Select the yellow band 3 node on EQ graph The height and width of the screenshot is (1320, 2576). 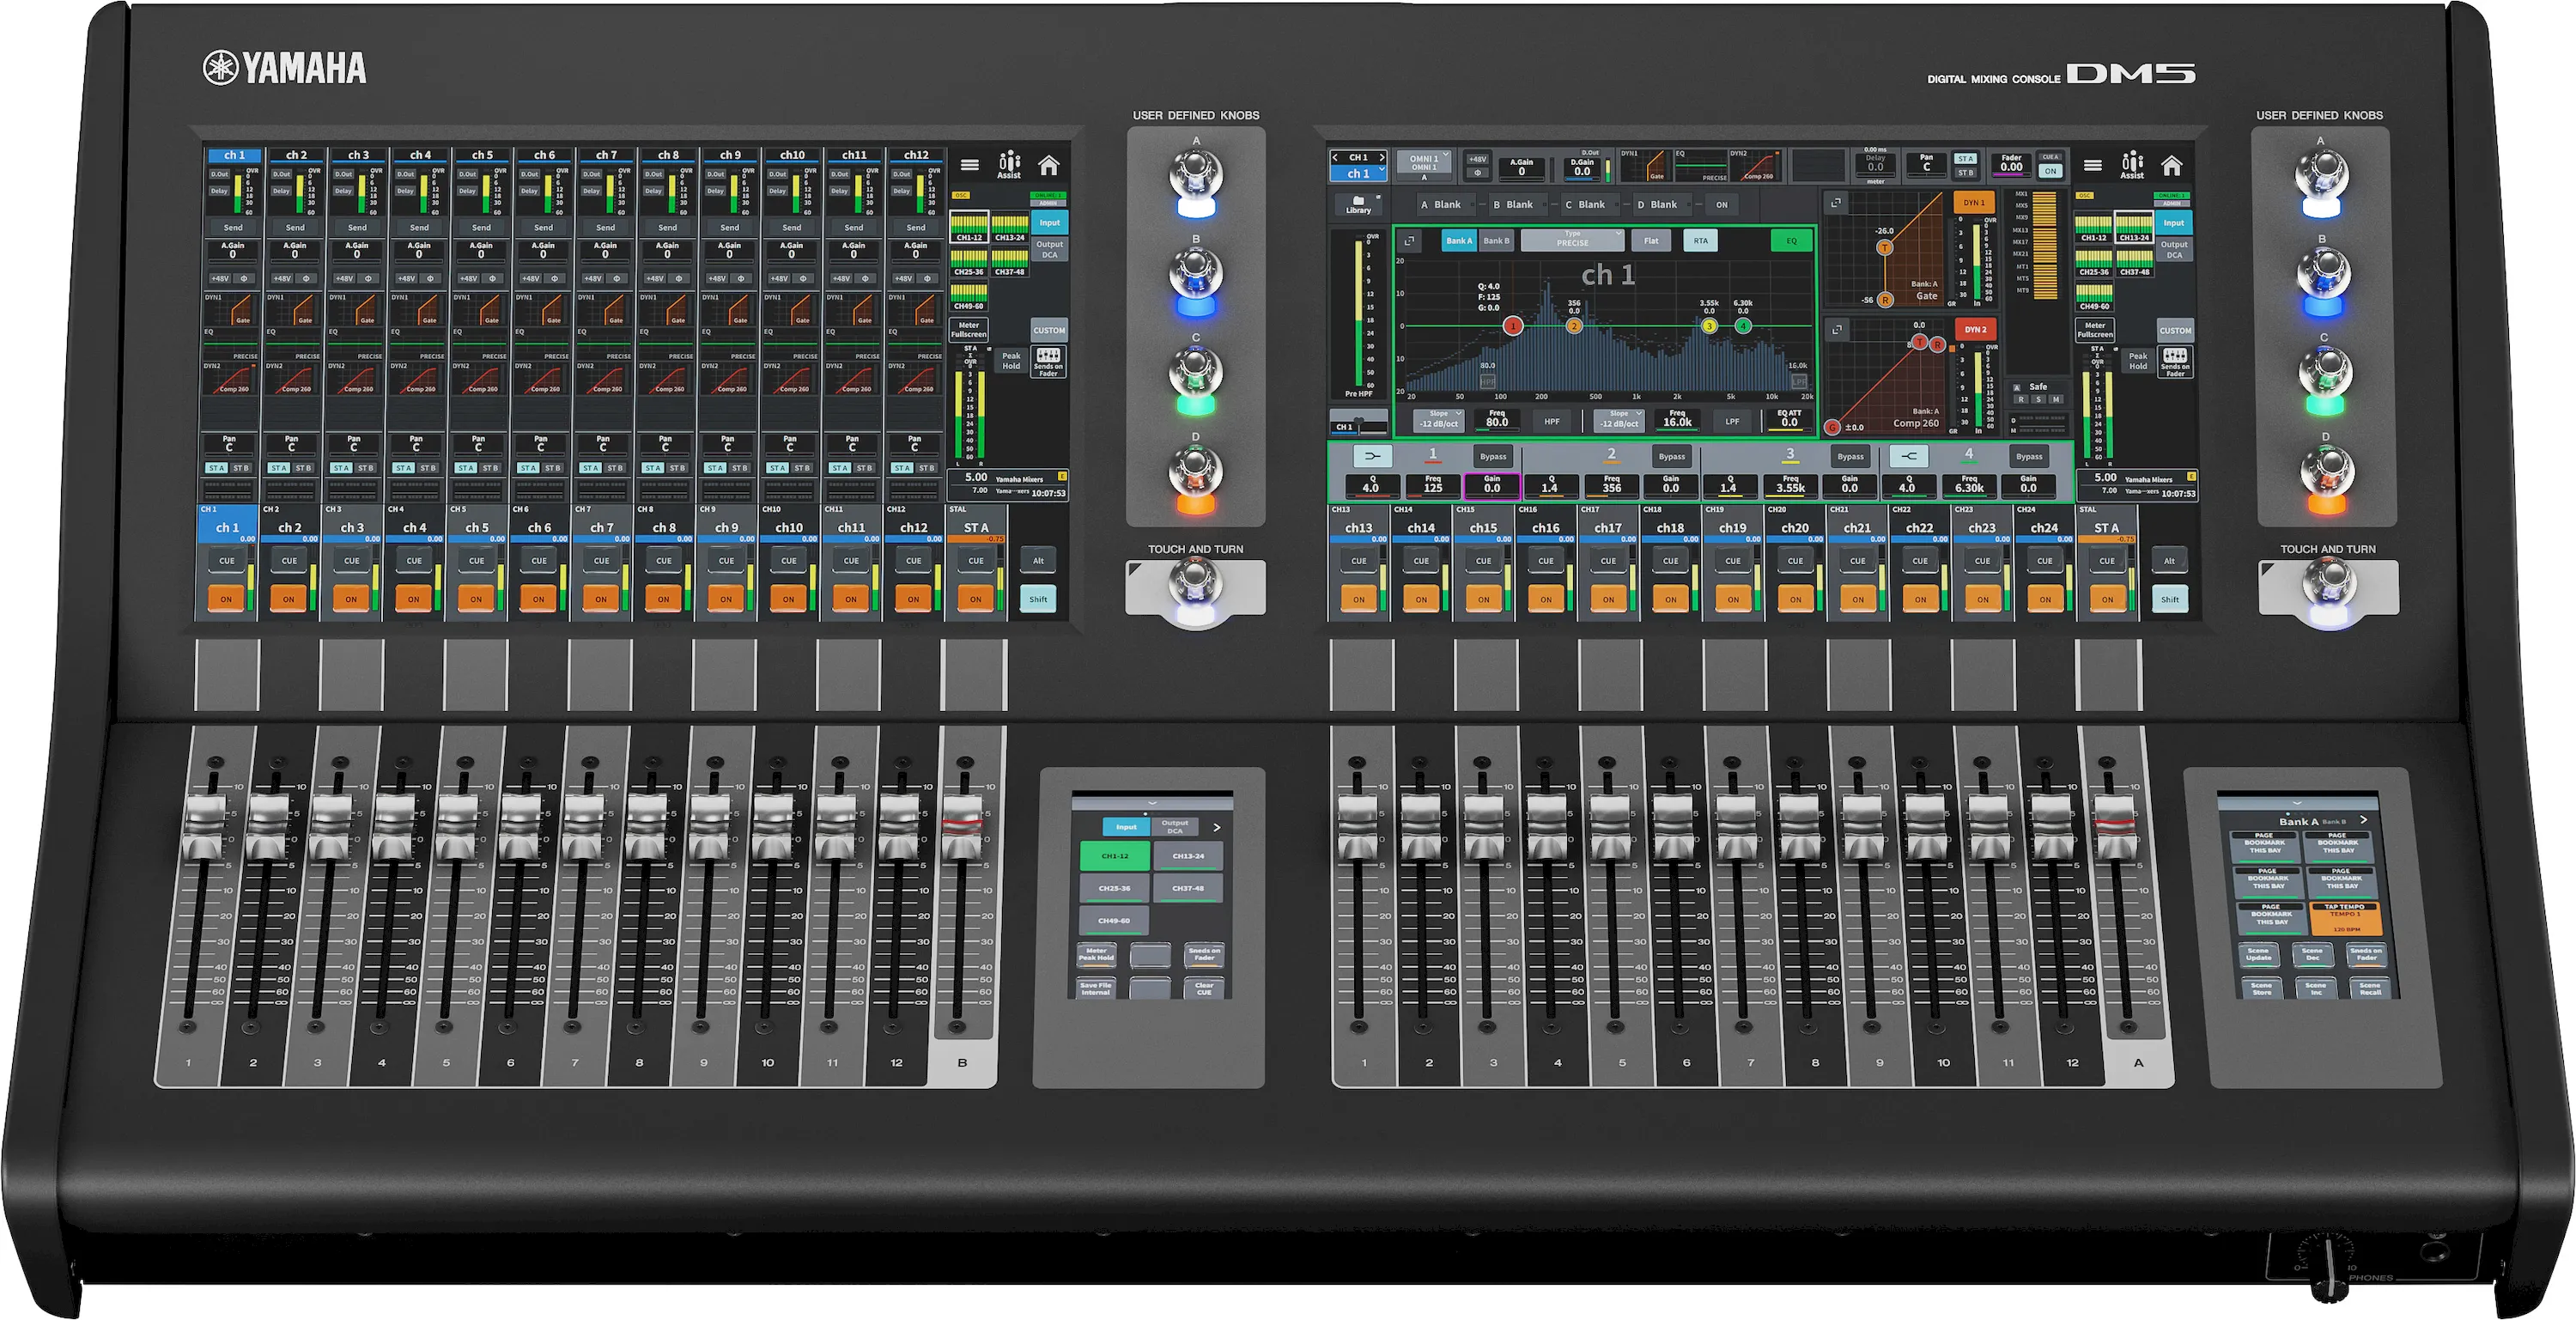click(1709, 326)
